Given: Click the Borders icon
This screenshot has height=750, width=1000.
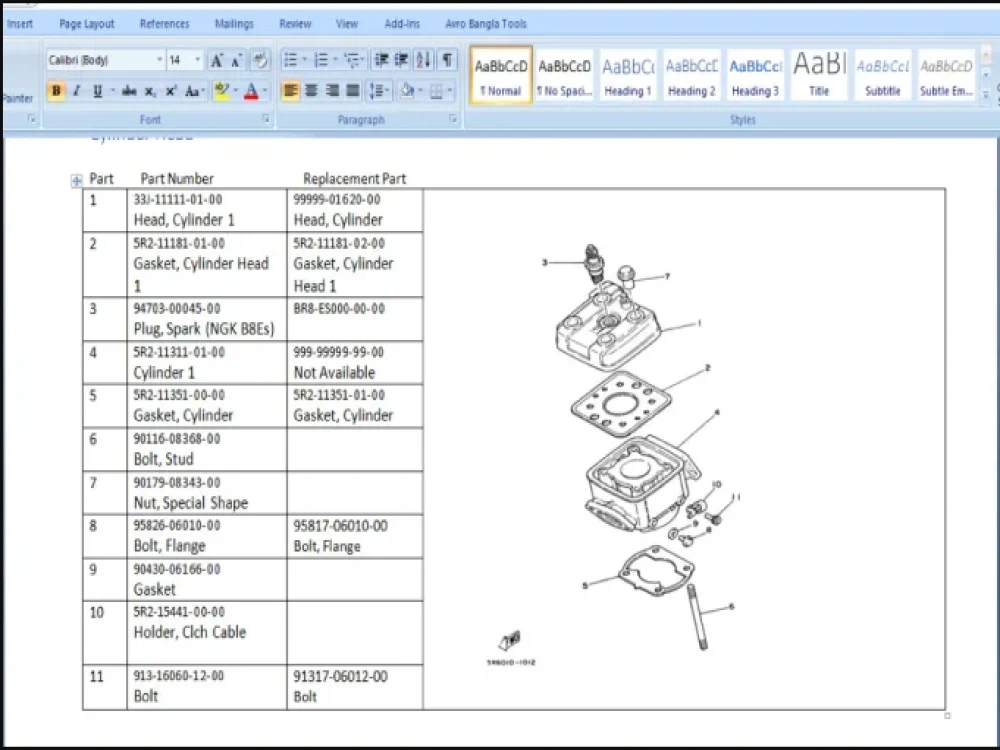Looking at the screenshot, I should [436, 91].
